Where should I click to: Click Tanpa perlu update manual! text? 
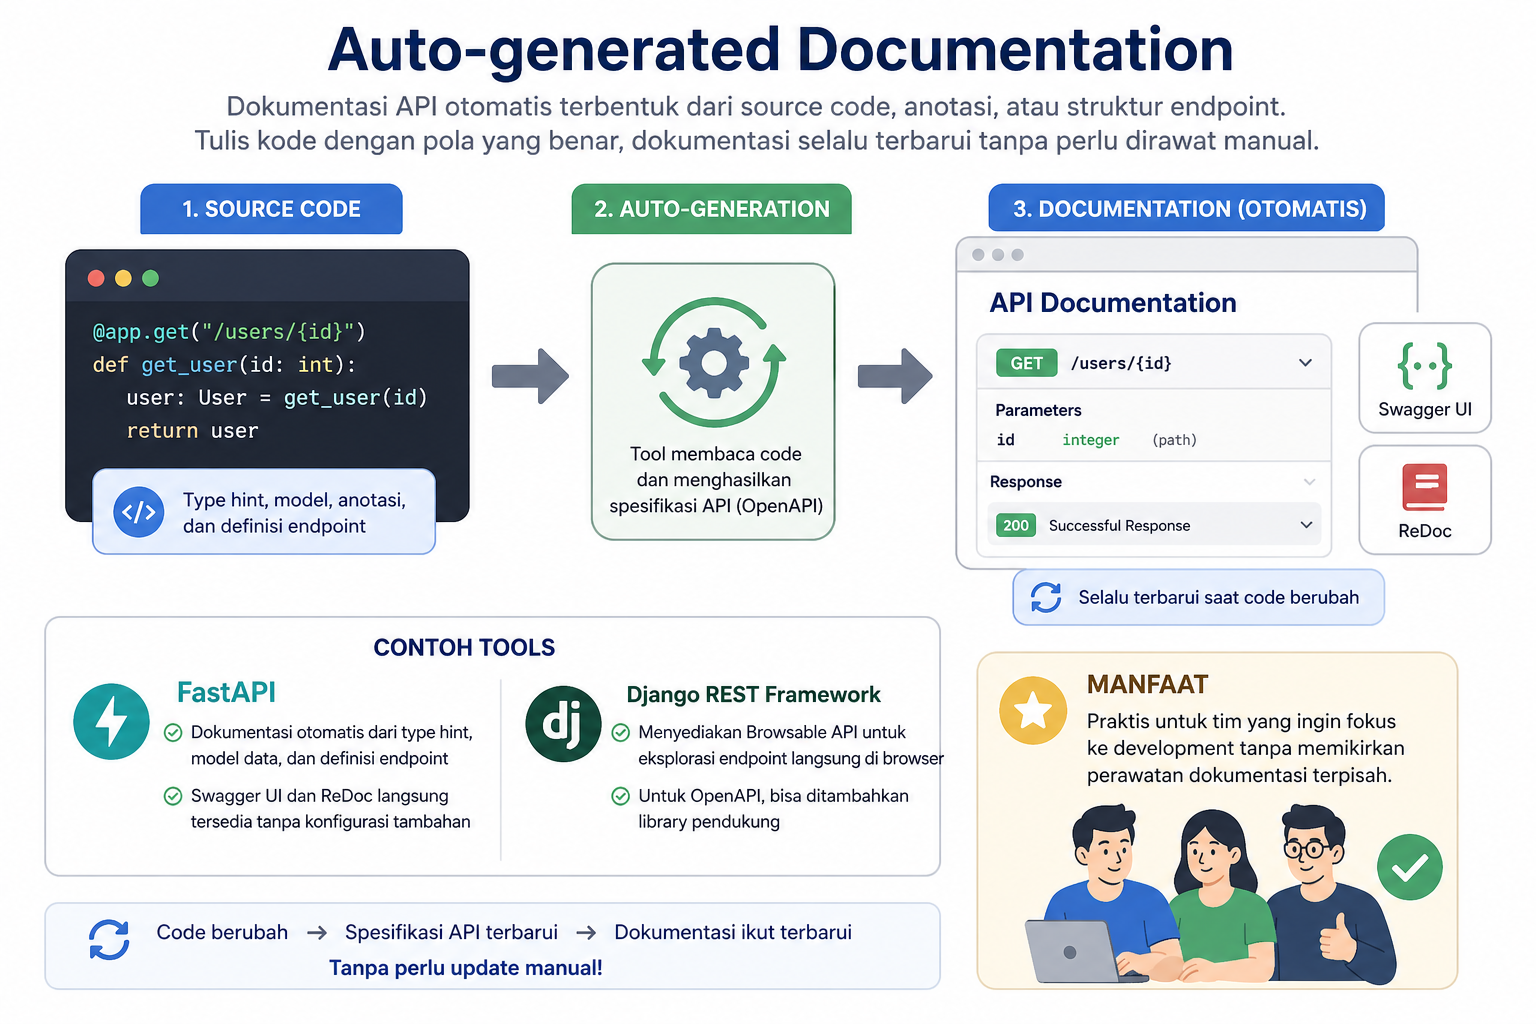[x=466, y=968]
